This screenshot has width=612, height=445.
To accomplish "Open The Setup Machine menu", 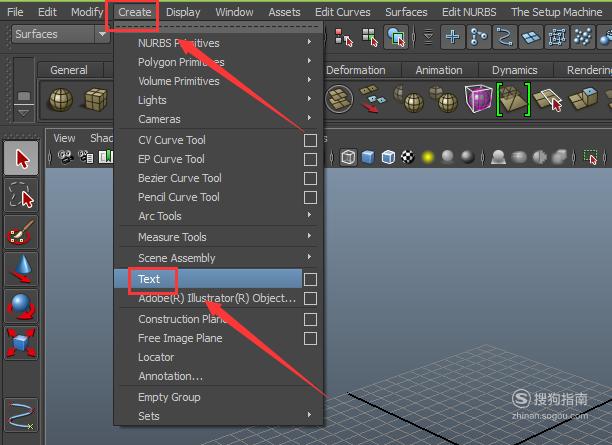I will tap(557, 12).
